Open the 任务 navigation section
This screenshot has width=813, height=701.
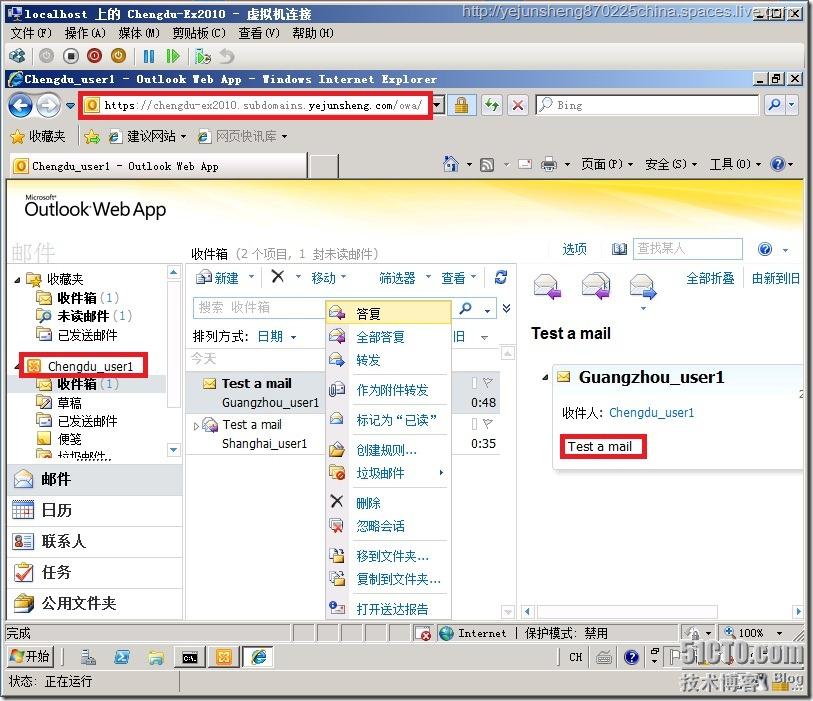tap(95, 572)
